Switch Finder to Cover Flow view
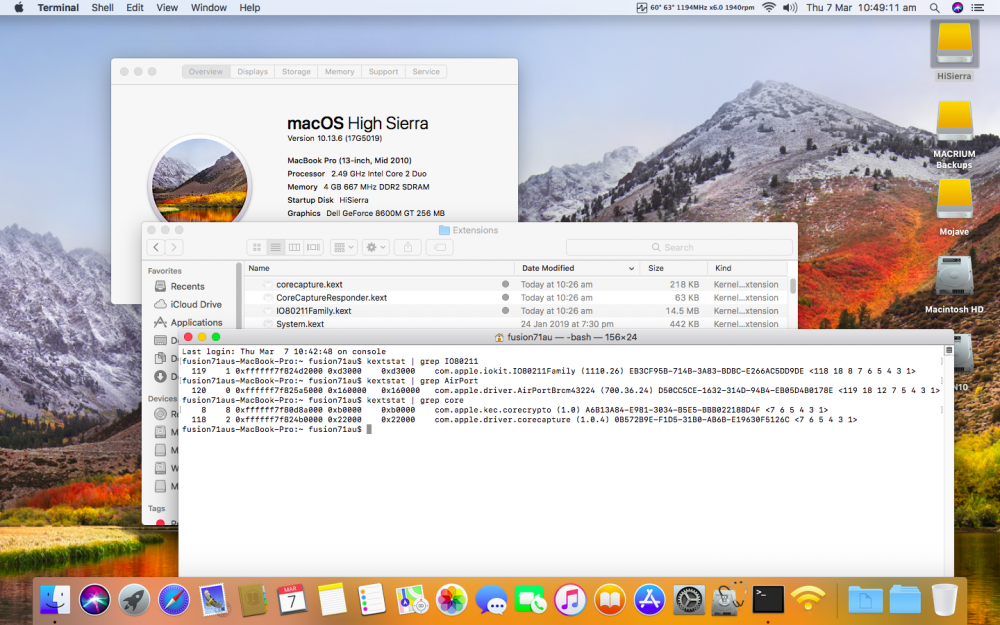Screen dimensions: 1000x625 (x=313, y=247)
